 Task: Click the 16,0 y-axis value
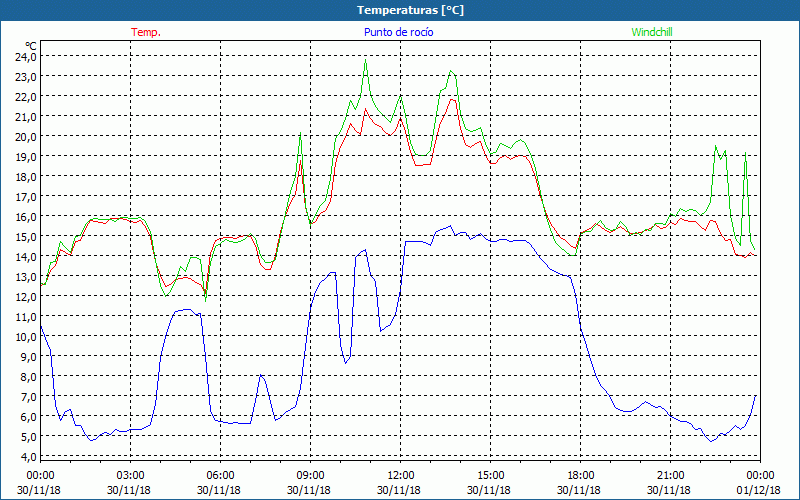pos(26,217)
